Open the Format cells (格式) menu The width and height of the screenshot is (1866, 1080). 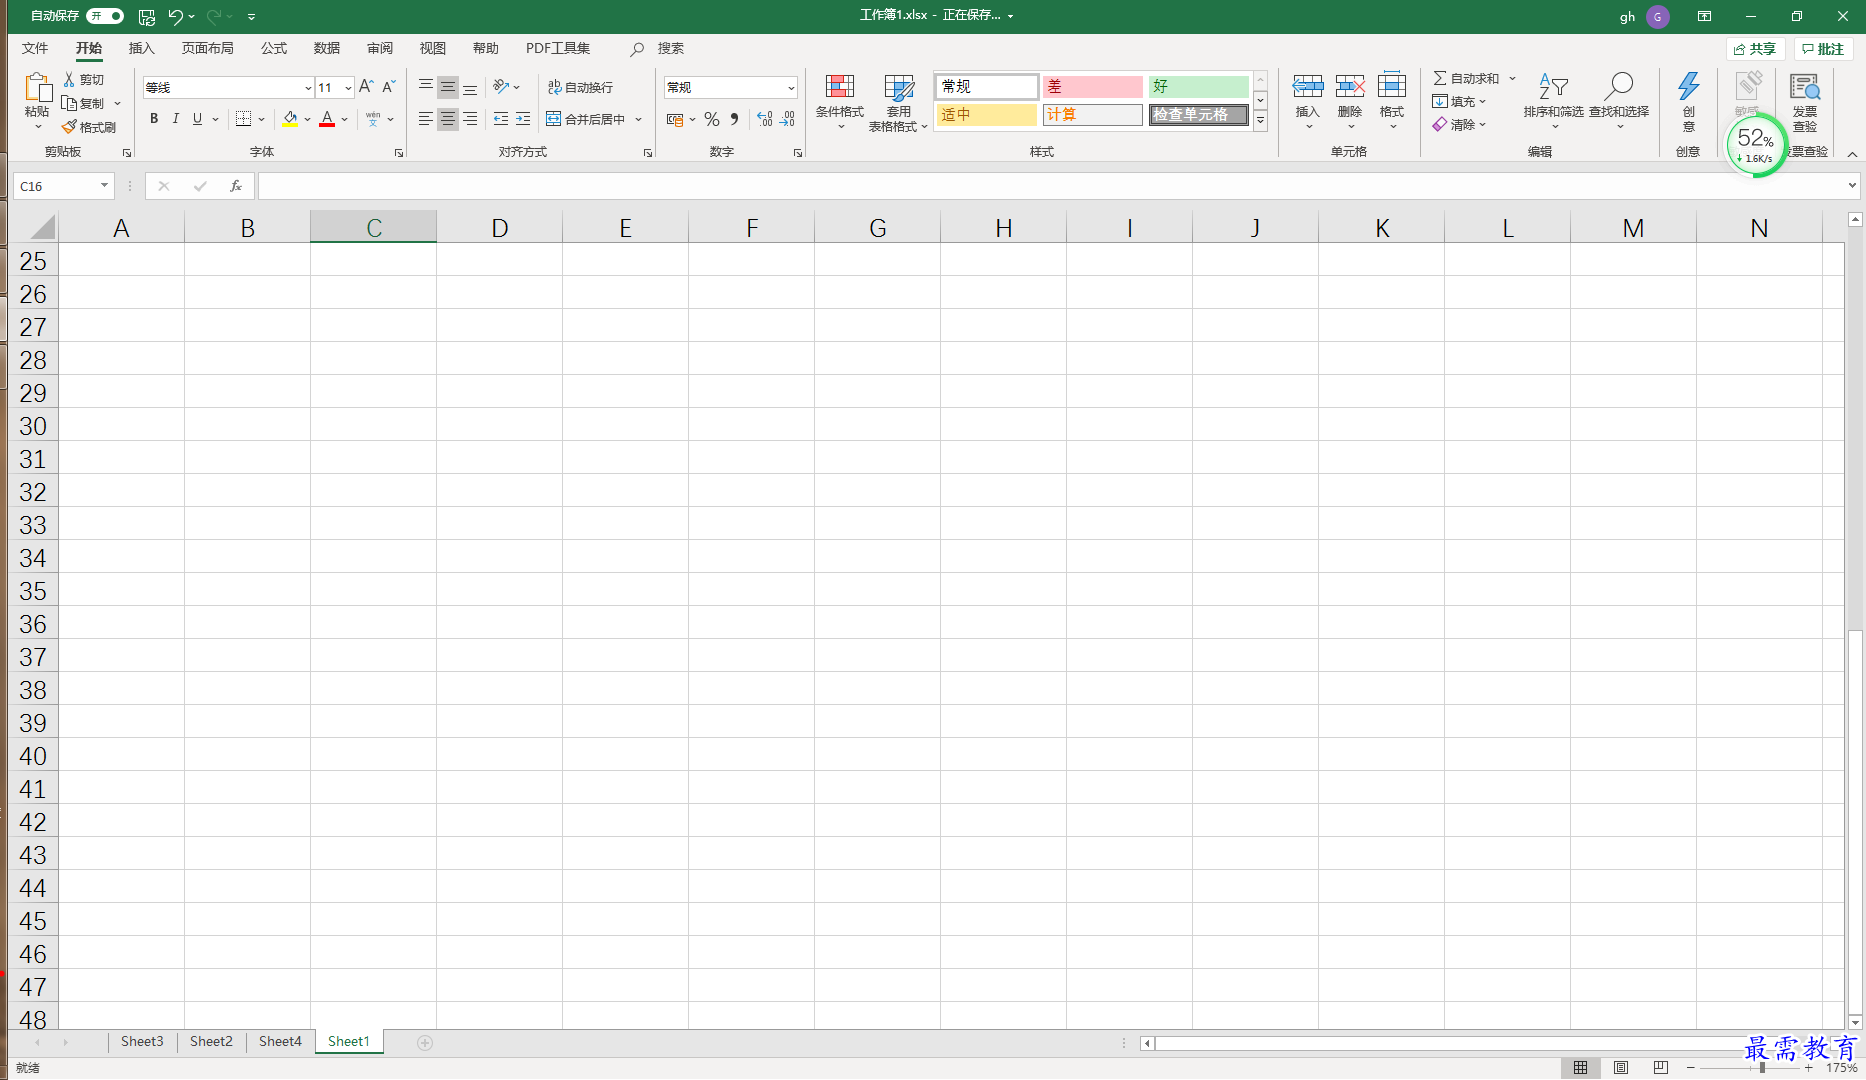(x=1392, y=101)
